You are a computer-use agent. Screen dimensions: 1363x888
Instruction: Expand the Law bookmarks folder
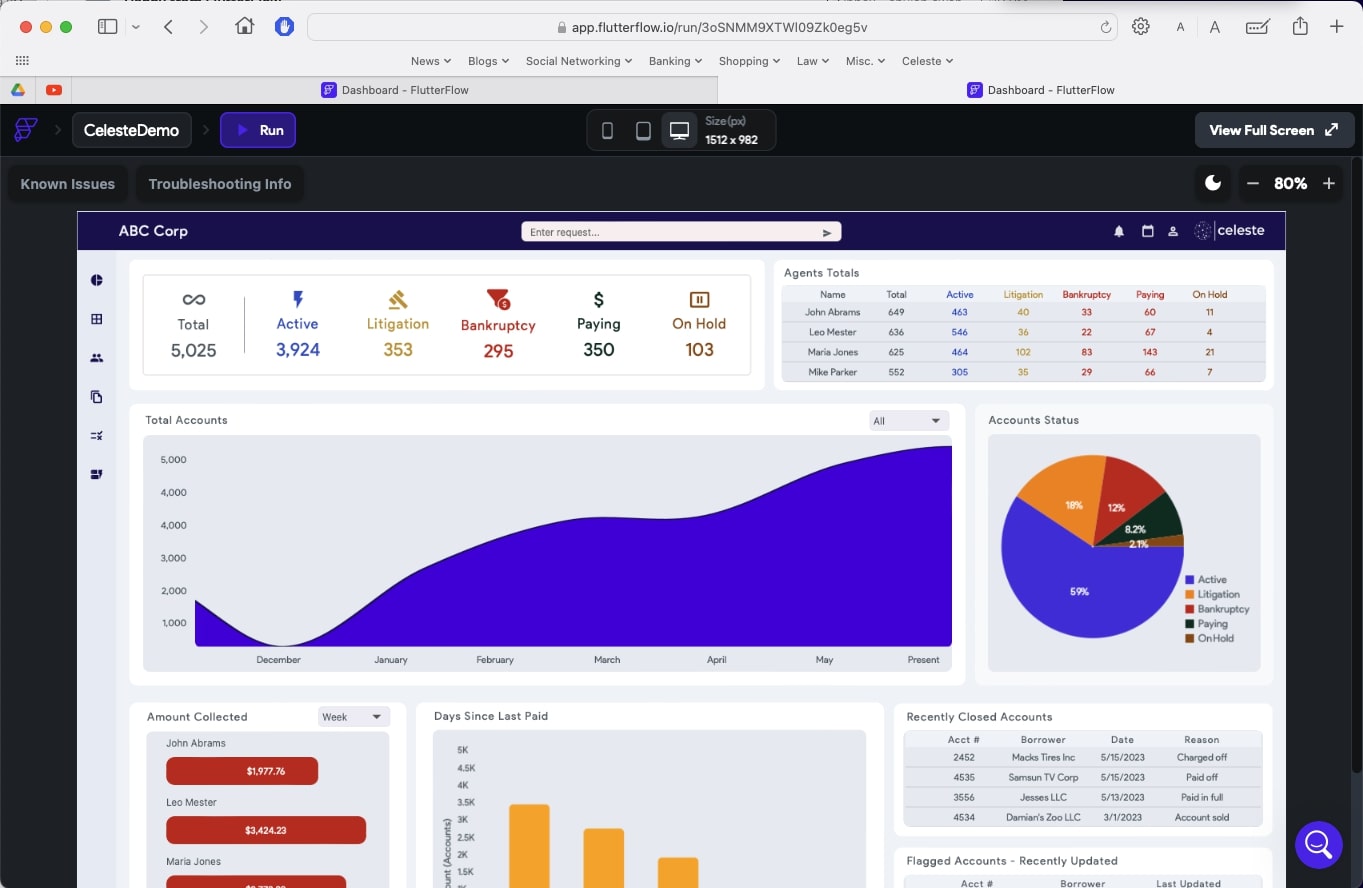[x=813, y=61]
